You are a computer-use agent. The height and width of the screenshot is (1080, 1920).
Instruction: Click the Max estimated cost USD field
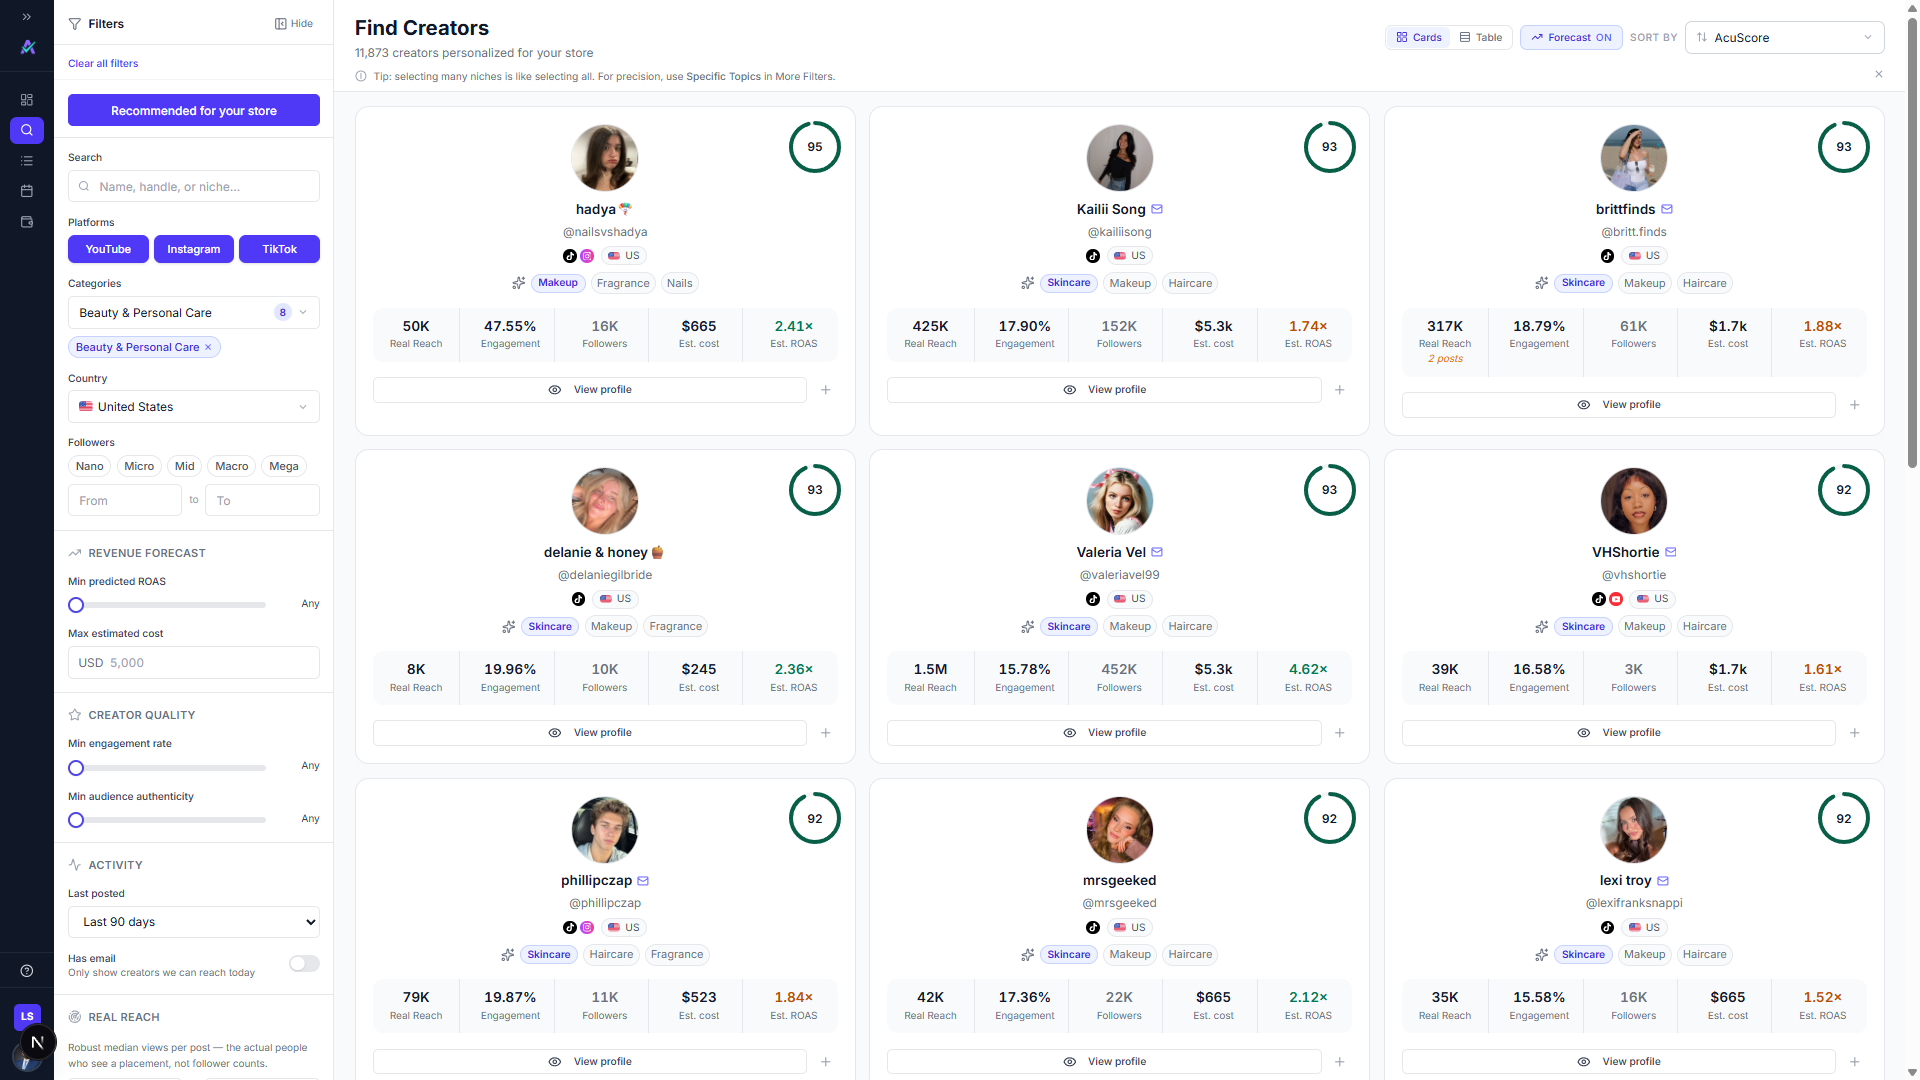194,663
